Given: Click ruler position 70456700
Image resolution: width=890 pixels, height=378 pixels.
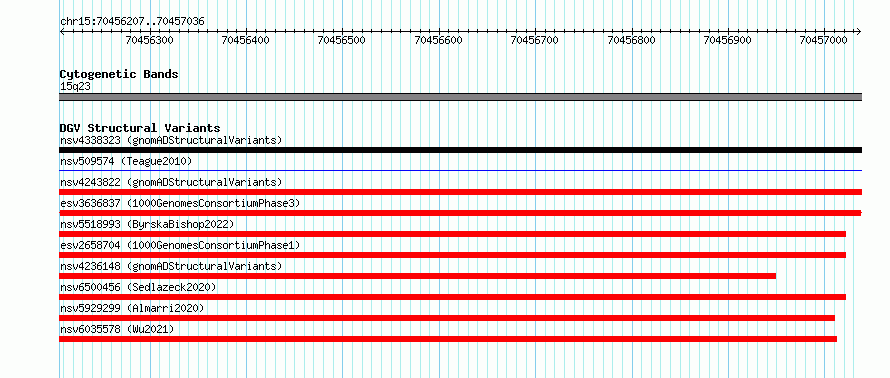Looking at the screenshot, I should tap(535, 40).
